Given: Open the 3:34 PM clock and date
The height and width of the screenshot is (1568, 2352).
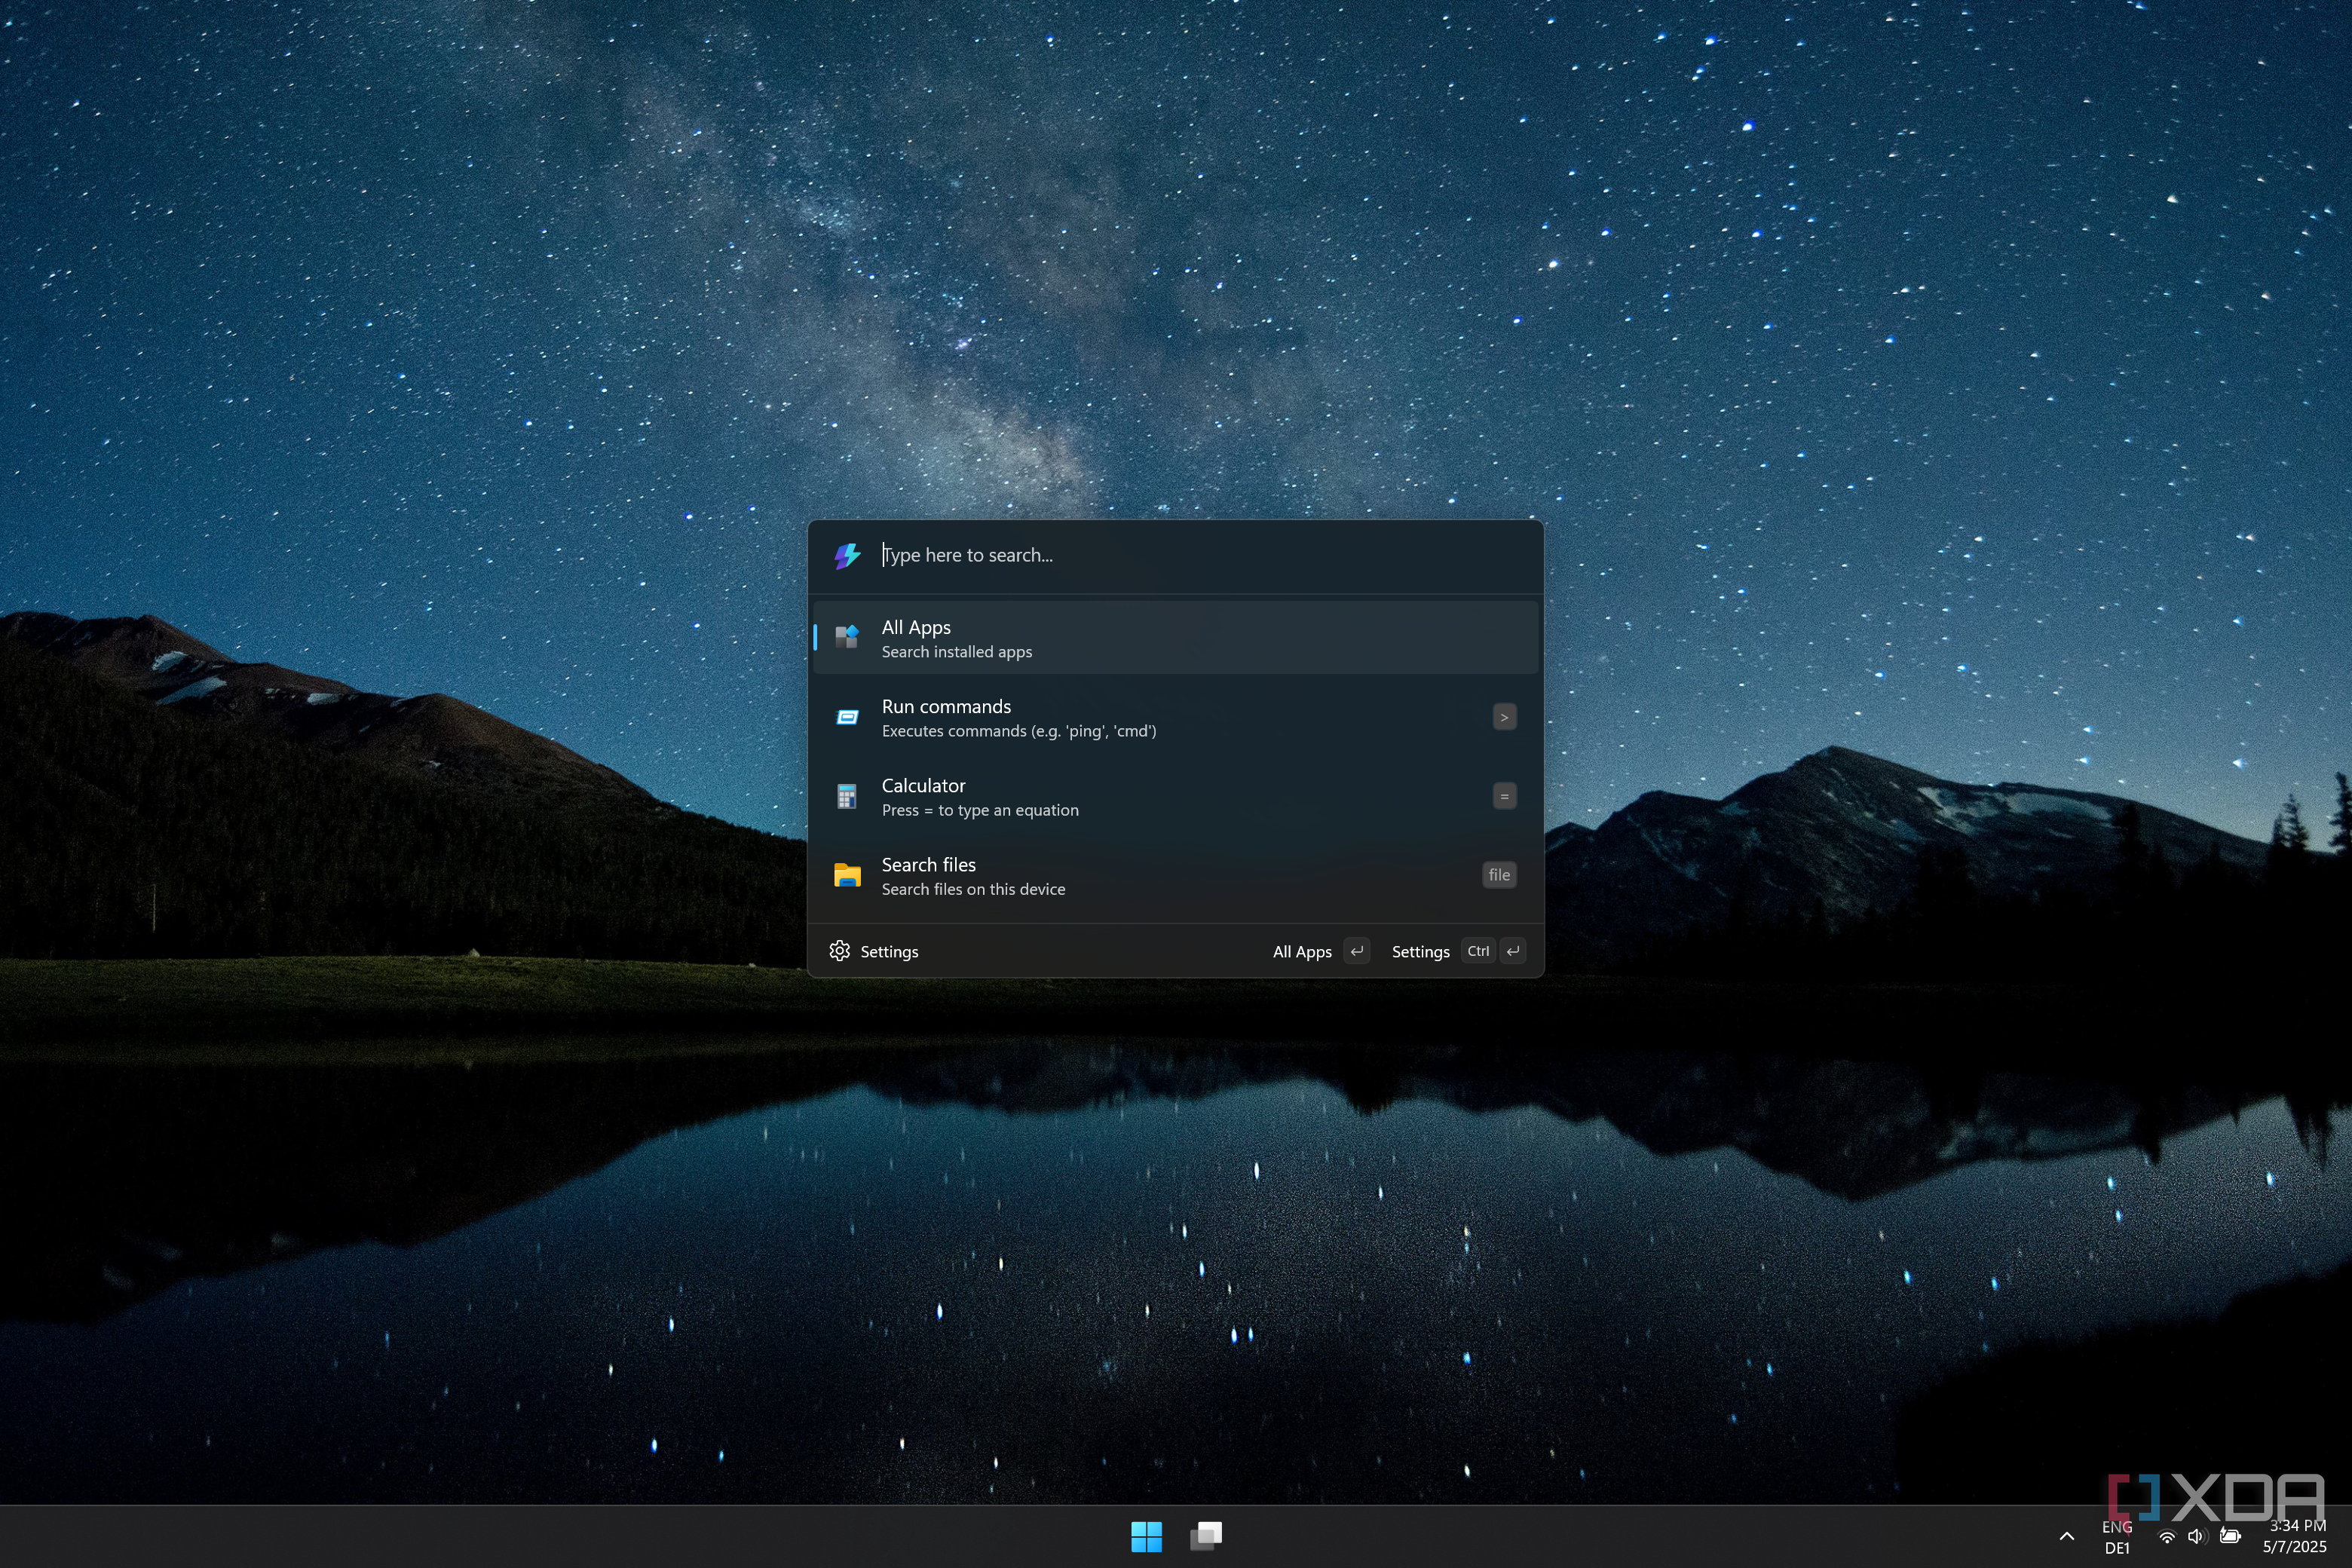Looking at the screenshot, I should [2295, 1537].
